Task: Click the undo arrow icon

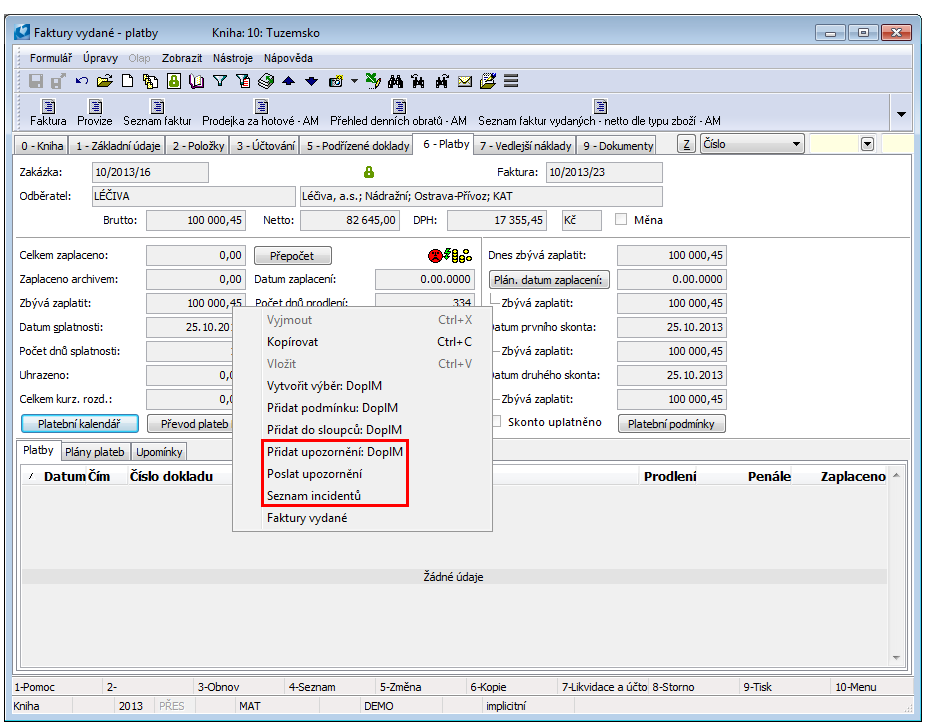Action: (x=81, y=81)
